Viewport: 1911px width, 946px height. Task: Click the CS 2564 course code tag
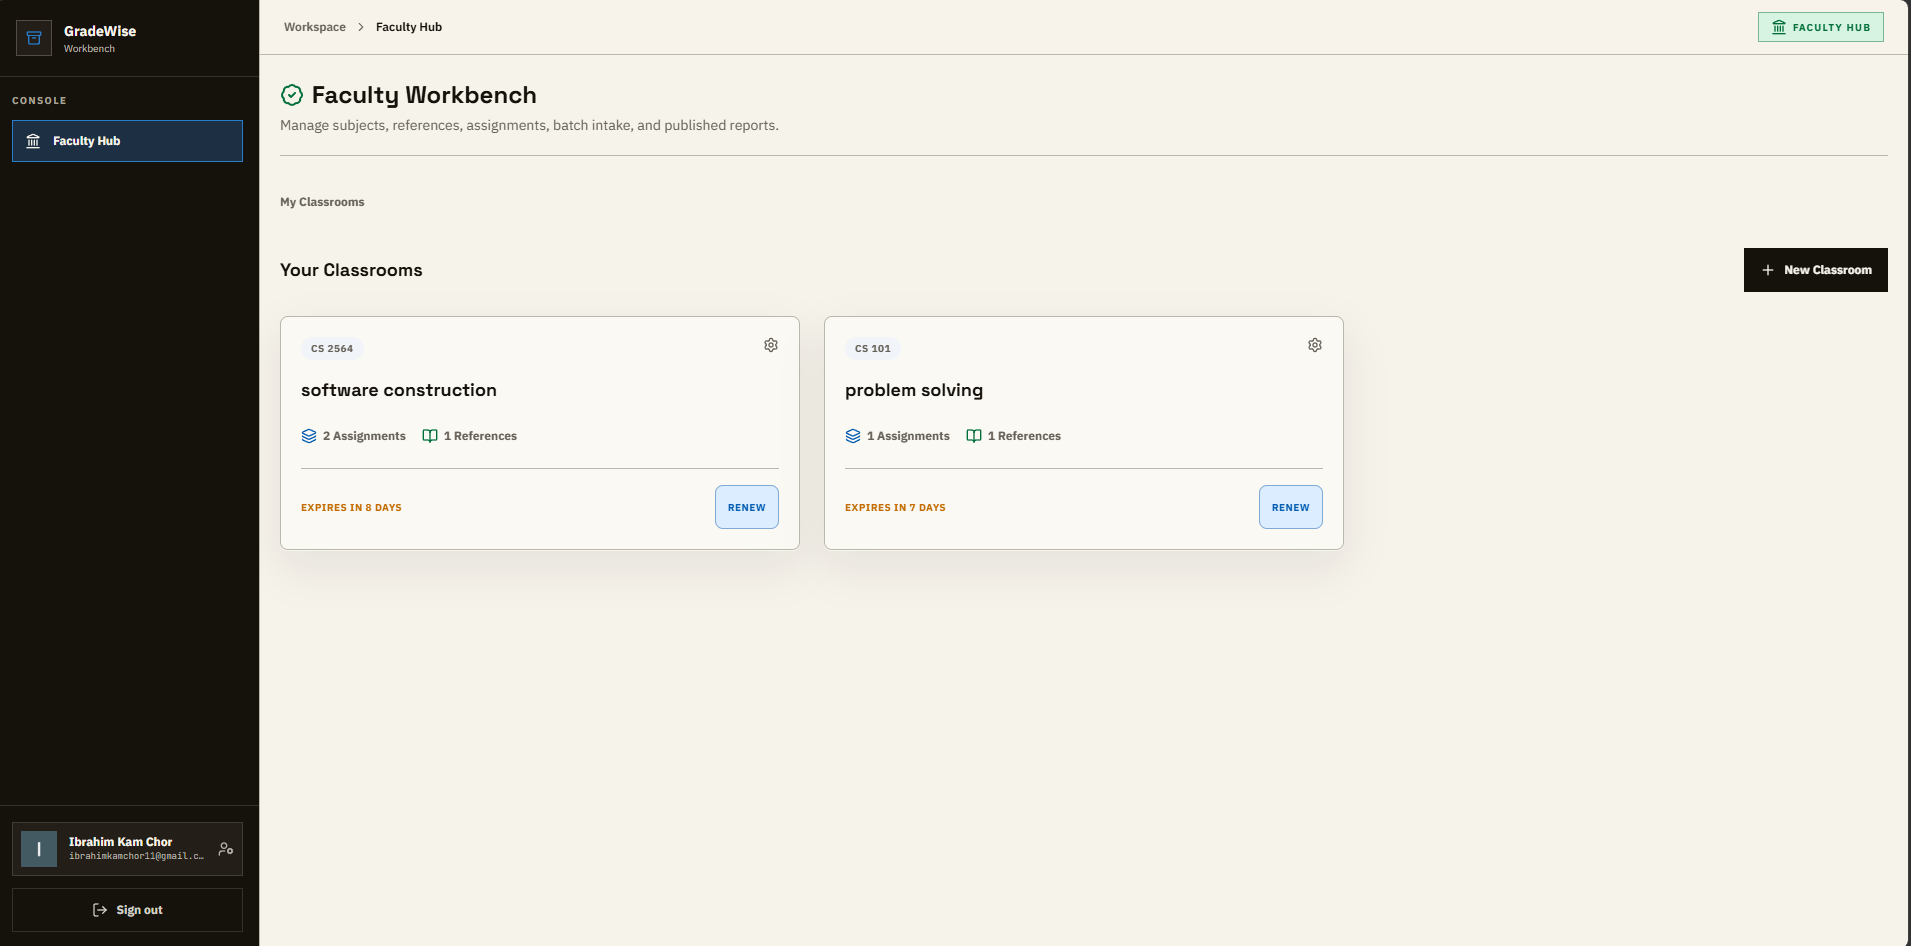point(332,349)
